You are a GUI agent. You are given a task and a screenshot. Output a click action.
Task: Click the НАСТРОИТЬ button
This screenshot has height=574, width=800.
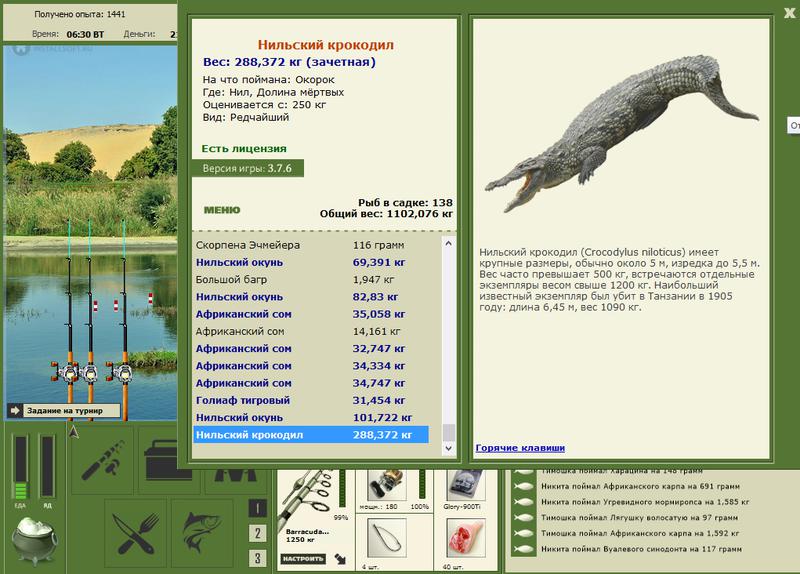pyautogui.click(x=303, y=559)
